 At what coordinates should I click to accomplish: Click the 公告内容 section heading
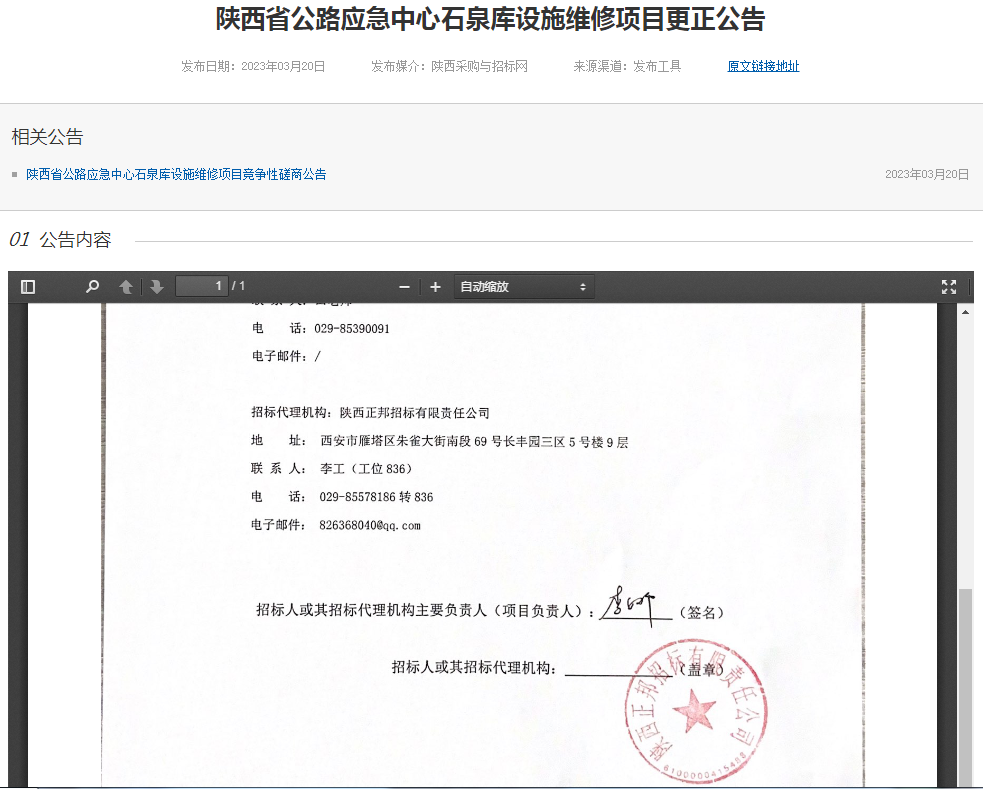coord(75,240)
